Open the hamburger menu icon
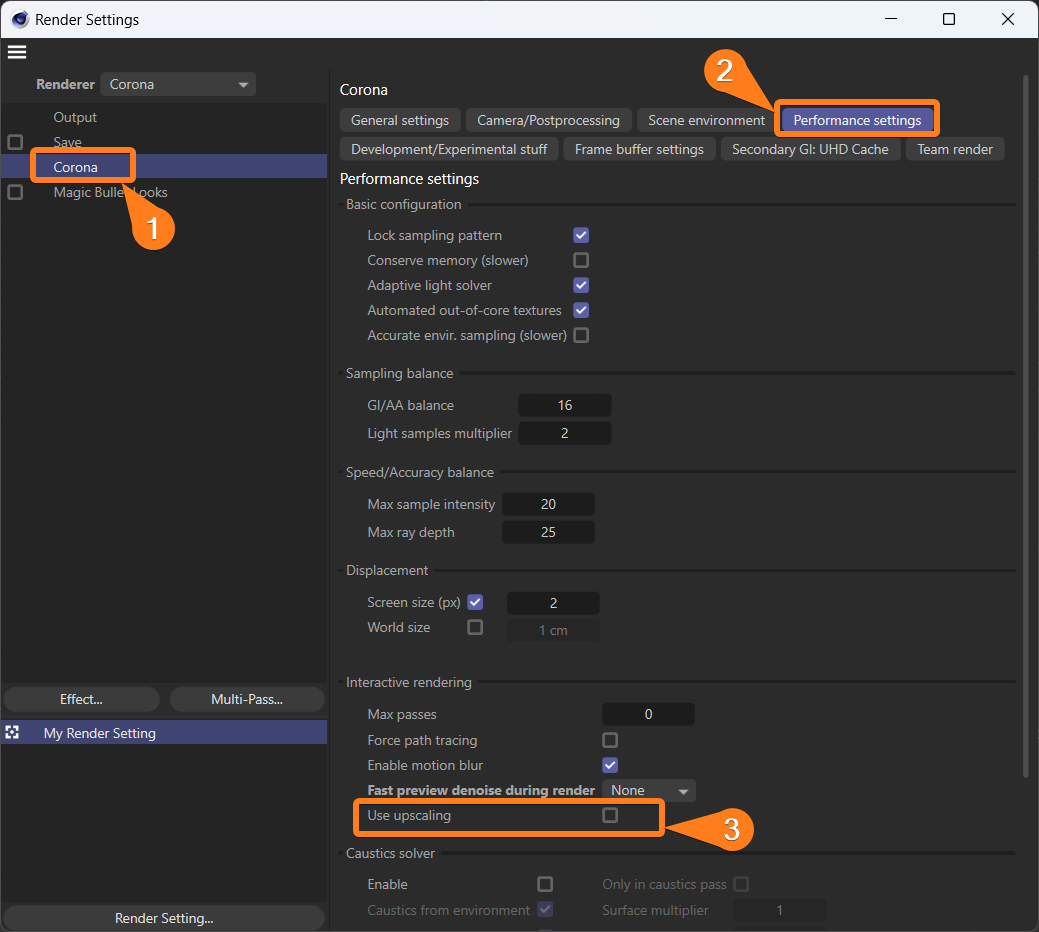 17,52
